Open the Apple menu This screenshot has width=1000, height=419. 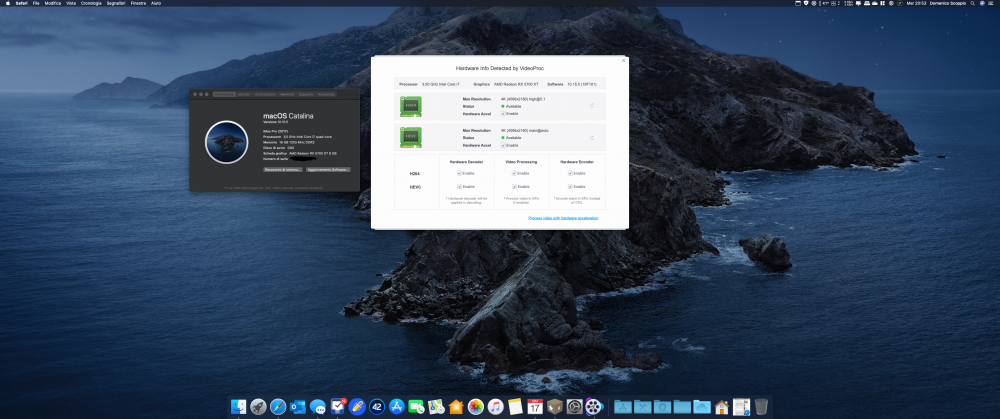8,3
